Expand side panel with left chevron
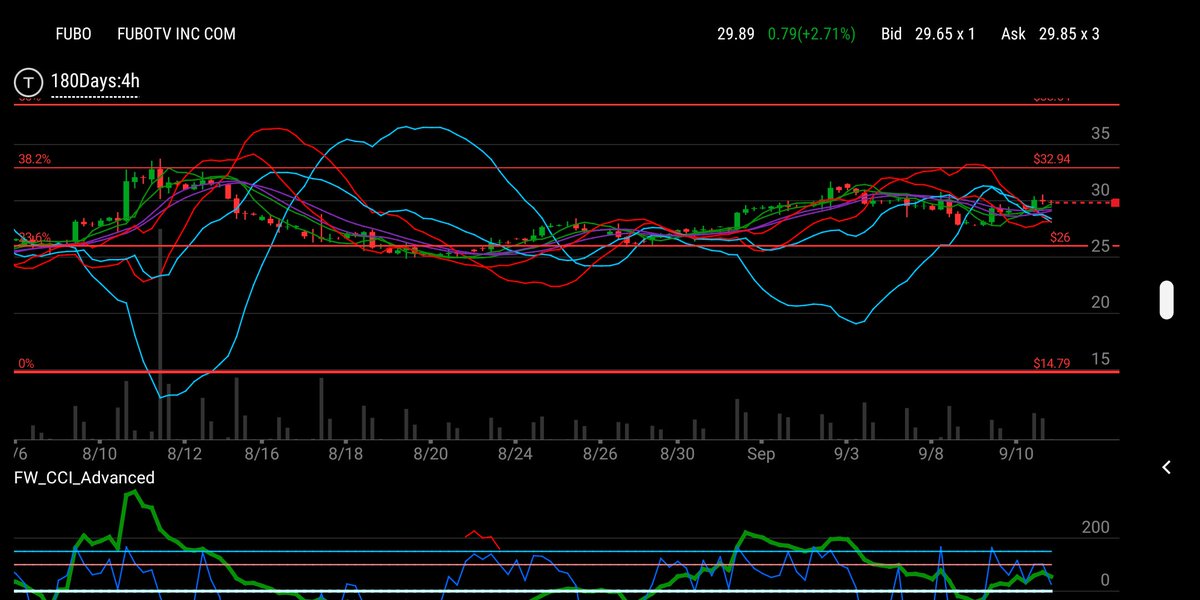 coord(1166,467)
